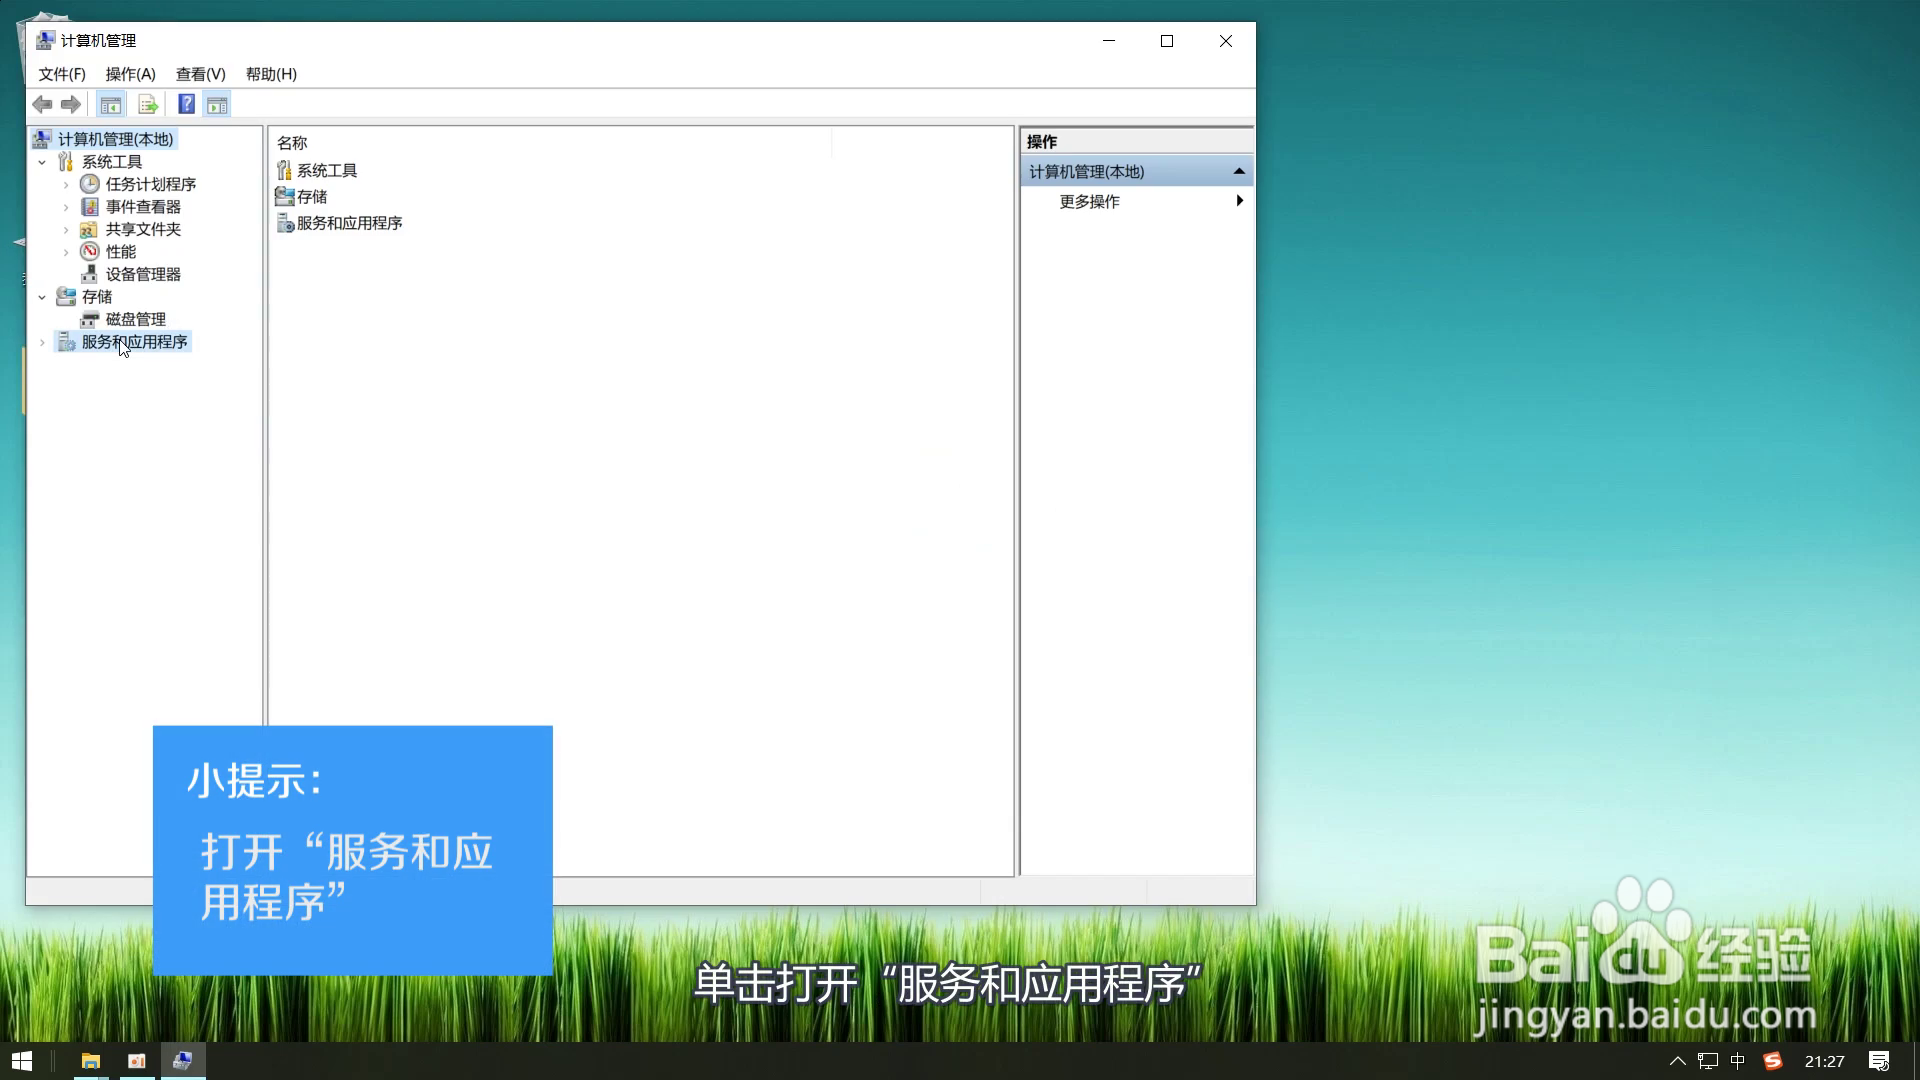Image resolution: width=1920 pixels, height=1080 pixels.
Task: Expand the 服务和应用程序 tree node arrow
Action: tap(42, 342)
